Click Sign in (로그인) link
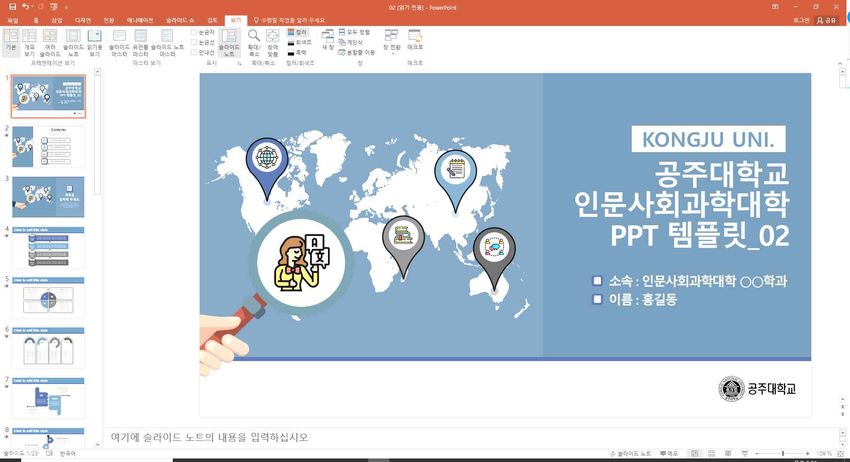The width and height of the screenshot is (850, 462). click(801, 20)
